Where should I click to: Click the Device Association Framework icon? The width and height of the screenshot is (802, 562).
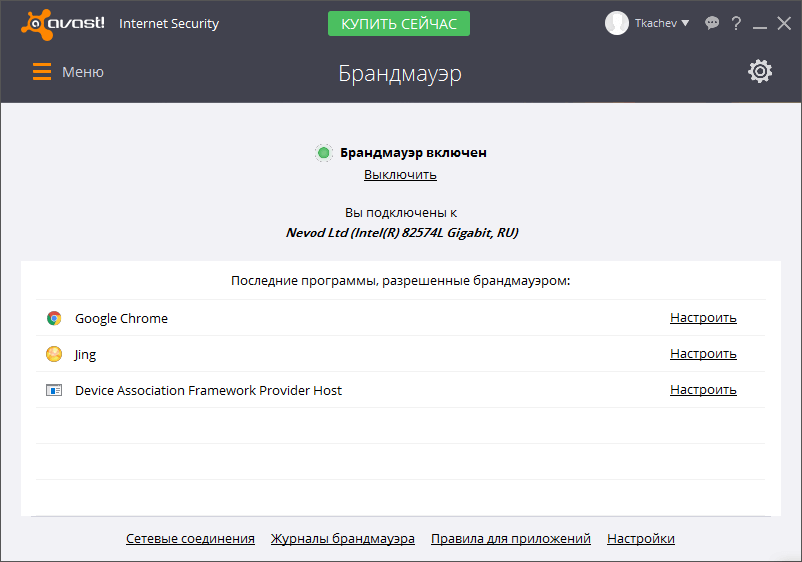pyautogui.click(x=54, y=390)
